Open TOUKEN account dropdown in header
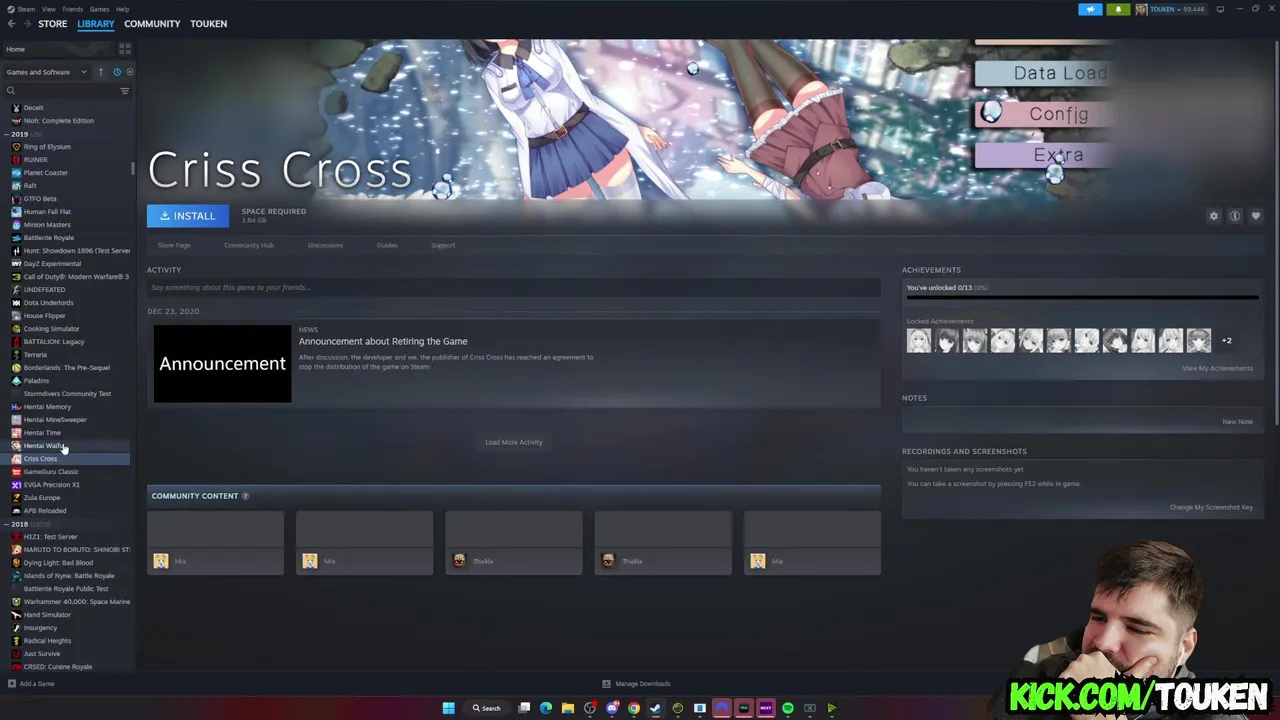The image size is (1280, 720). pos(1170,9)
